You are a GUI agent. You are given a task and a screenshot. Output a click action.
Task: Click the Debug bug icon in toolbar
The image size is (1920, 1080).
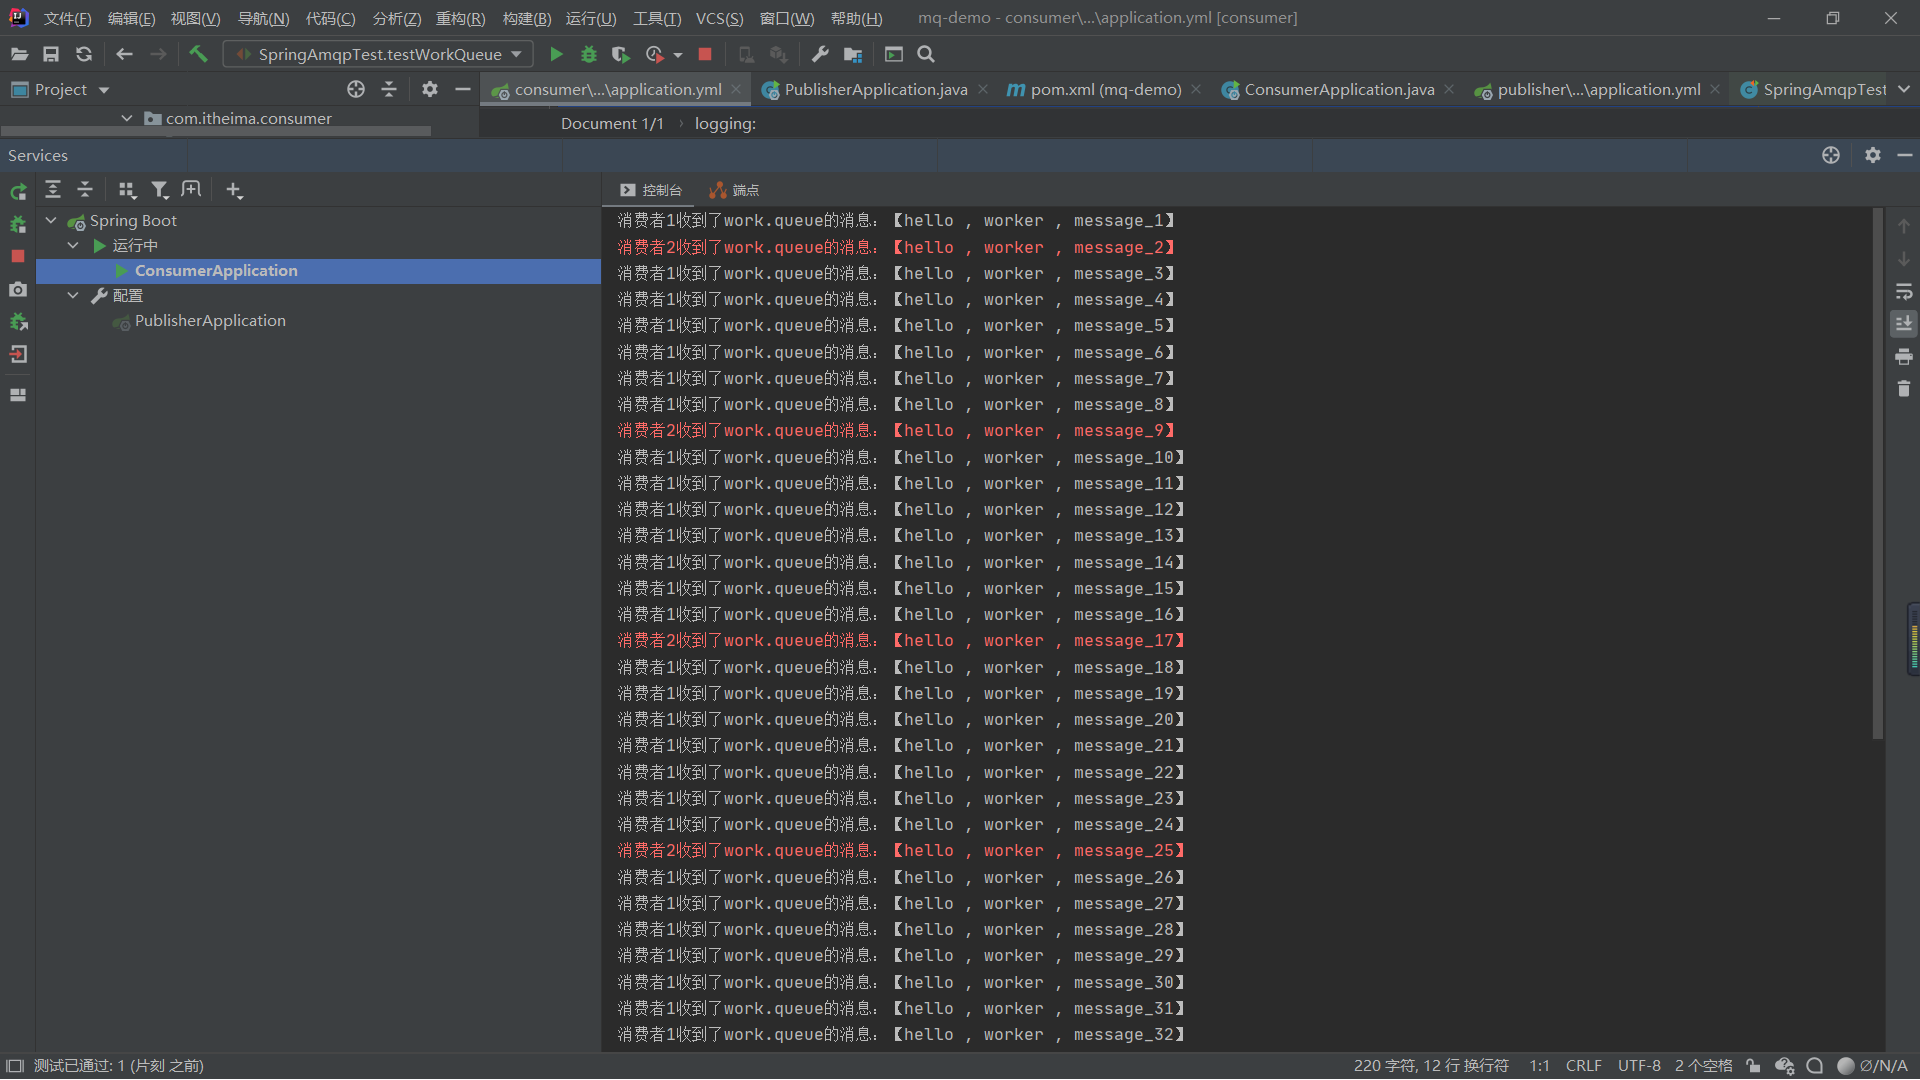coord(589,54)
